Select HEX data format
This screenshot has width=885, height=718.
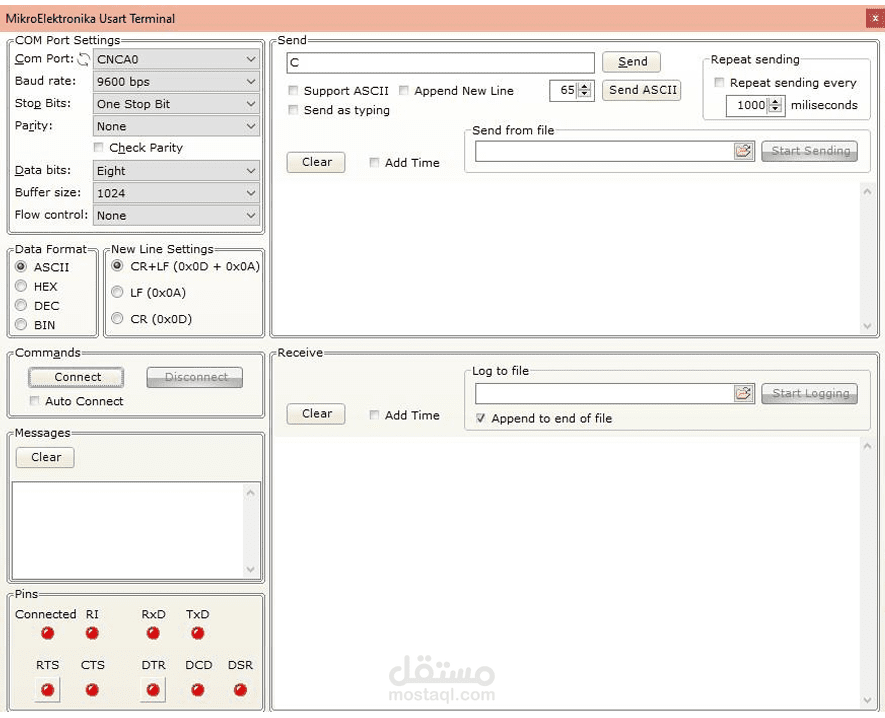(21, 286)
